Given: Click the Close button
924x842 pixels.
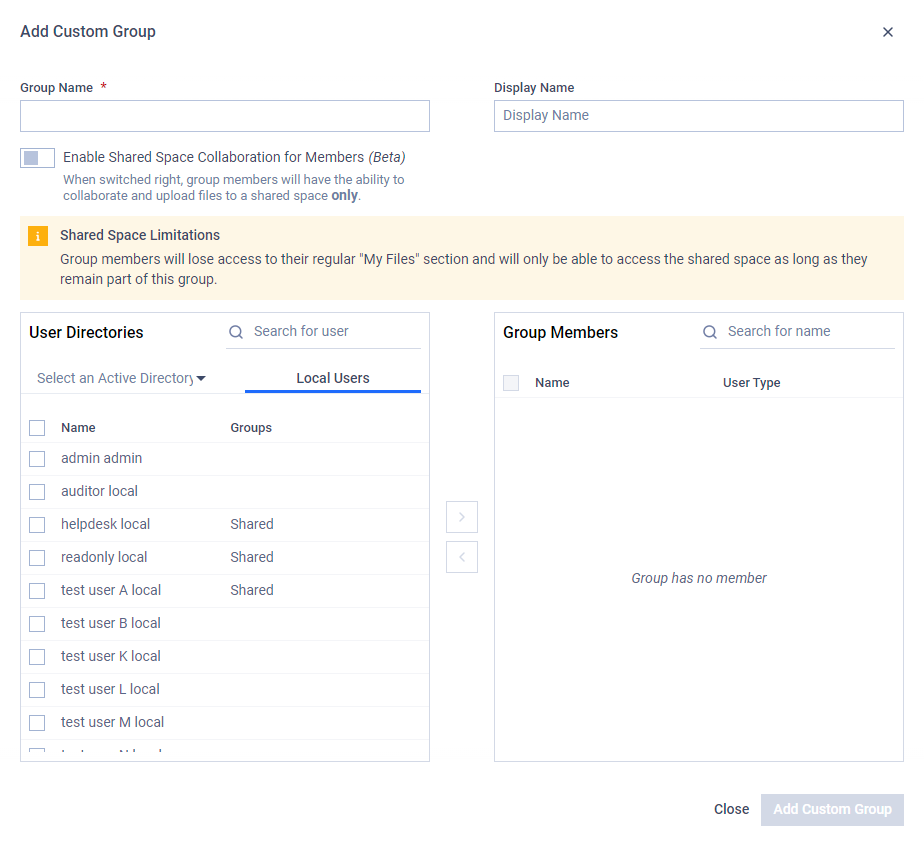Looking at the screenshot, I should [731, 809].
